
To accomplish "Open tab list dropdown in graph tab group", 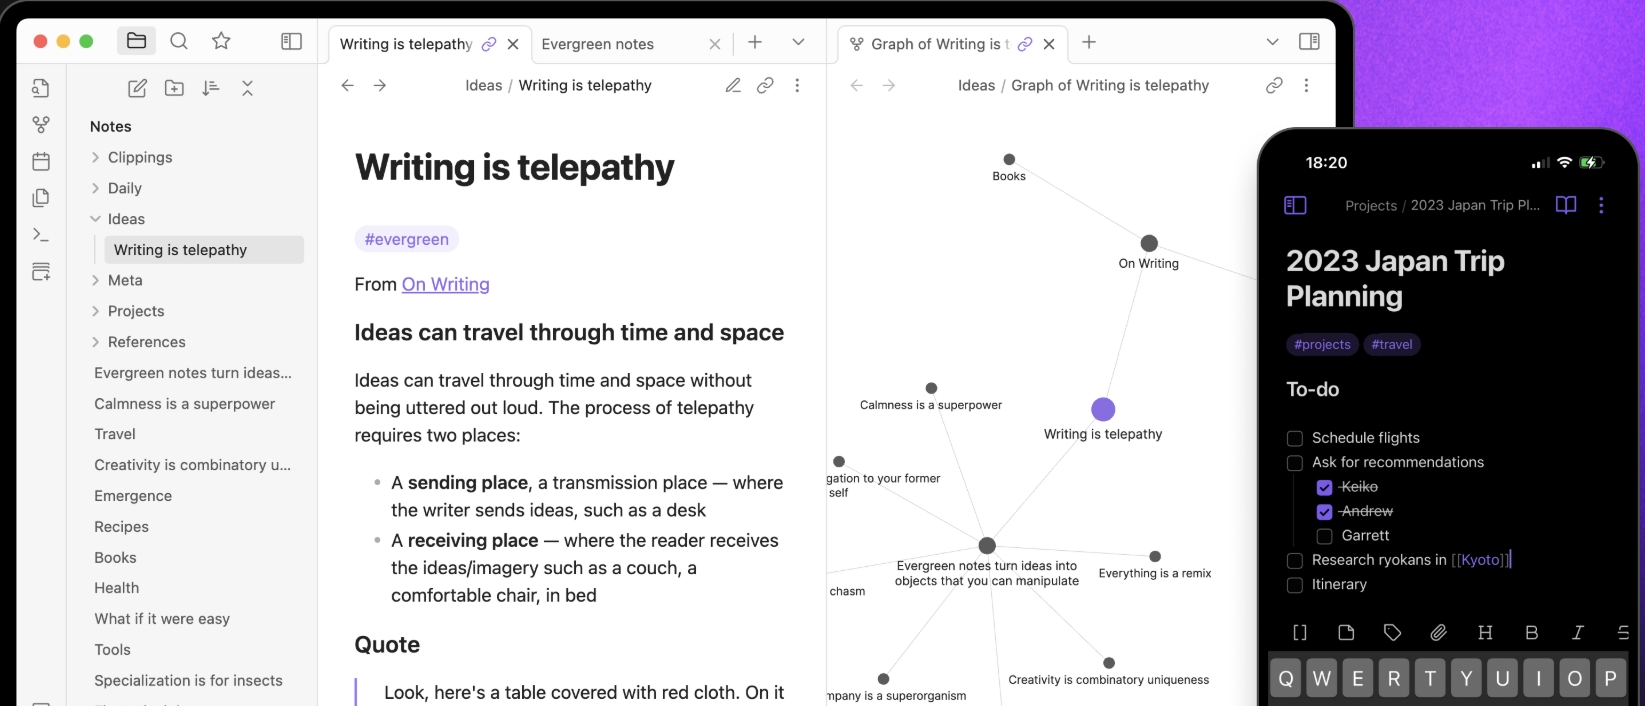I will tap(1272, 42).
